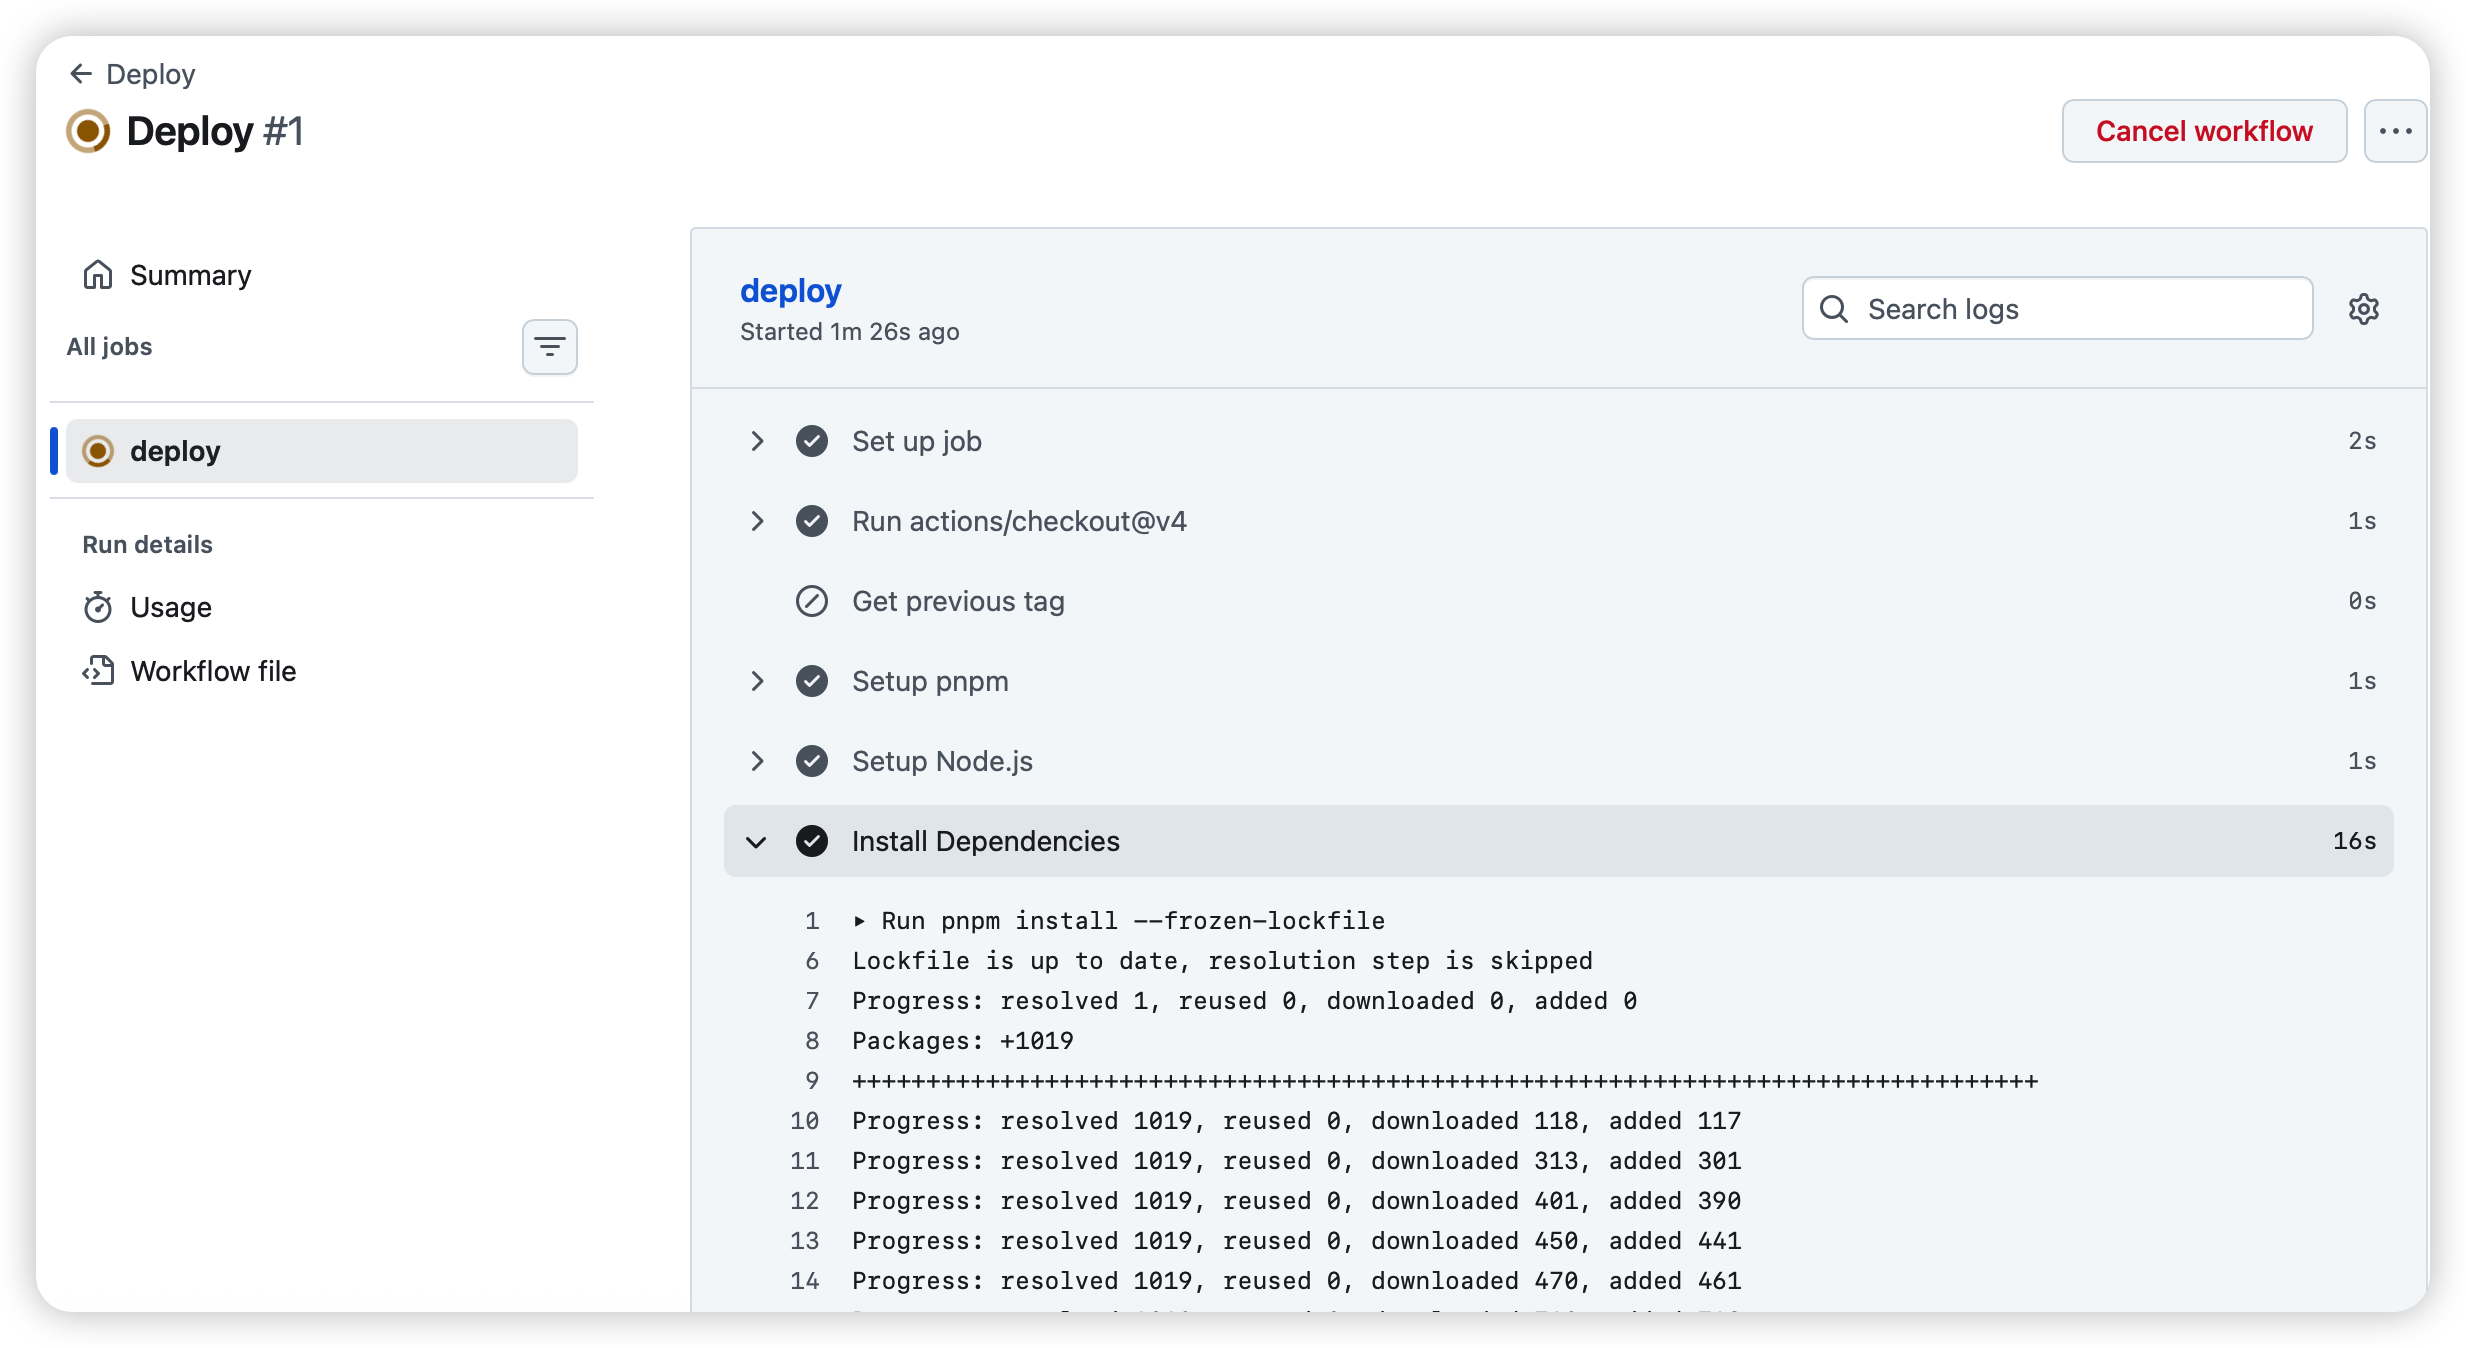Screen dimensions: 2466x1348
Task: Click the skipped icon for Get previous tag
Action: pyautogui.click(x=811, y=601)
